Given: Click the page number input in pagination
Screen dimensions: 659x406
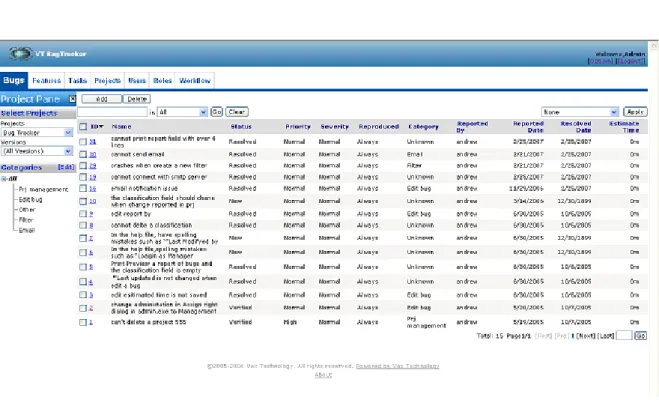Looking at the screenshot, I should click(x=624, y=335).
